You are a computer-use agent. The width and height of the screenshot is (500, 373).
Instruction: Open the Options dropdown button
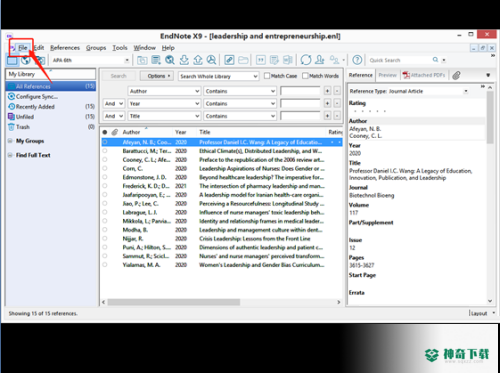pyautogui.click(x=156, y=76)
